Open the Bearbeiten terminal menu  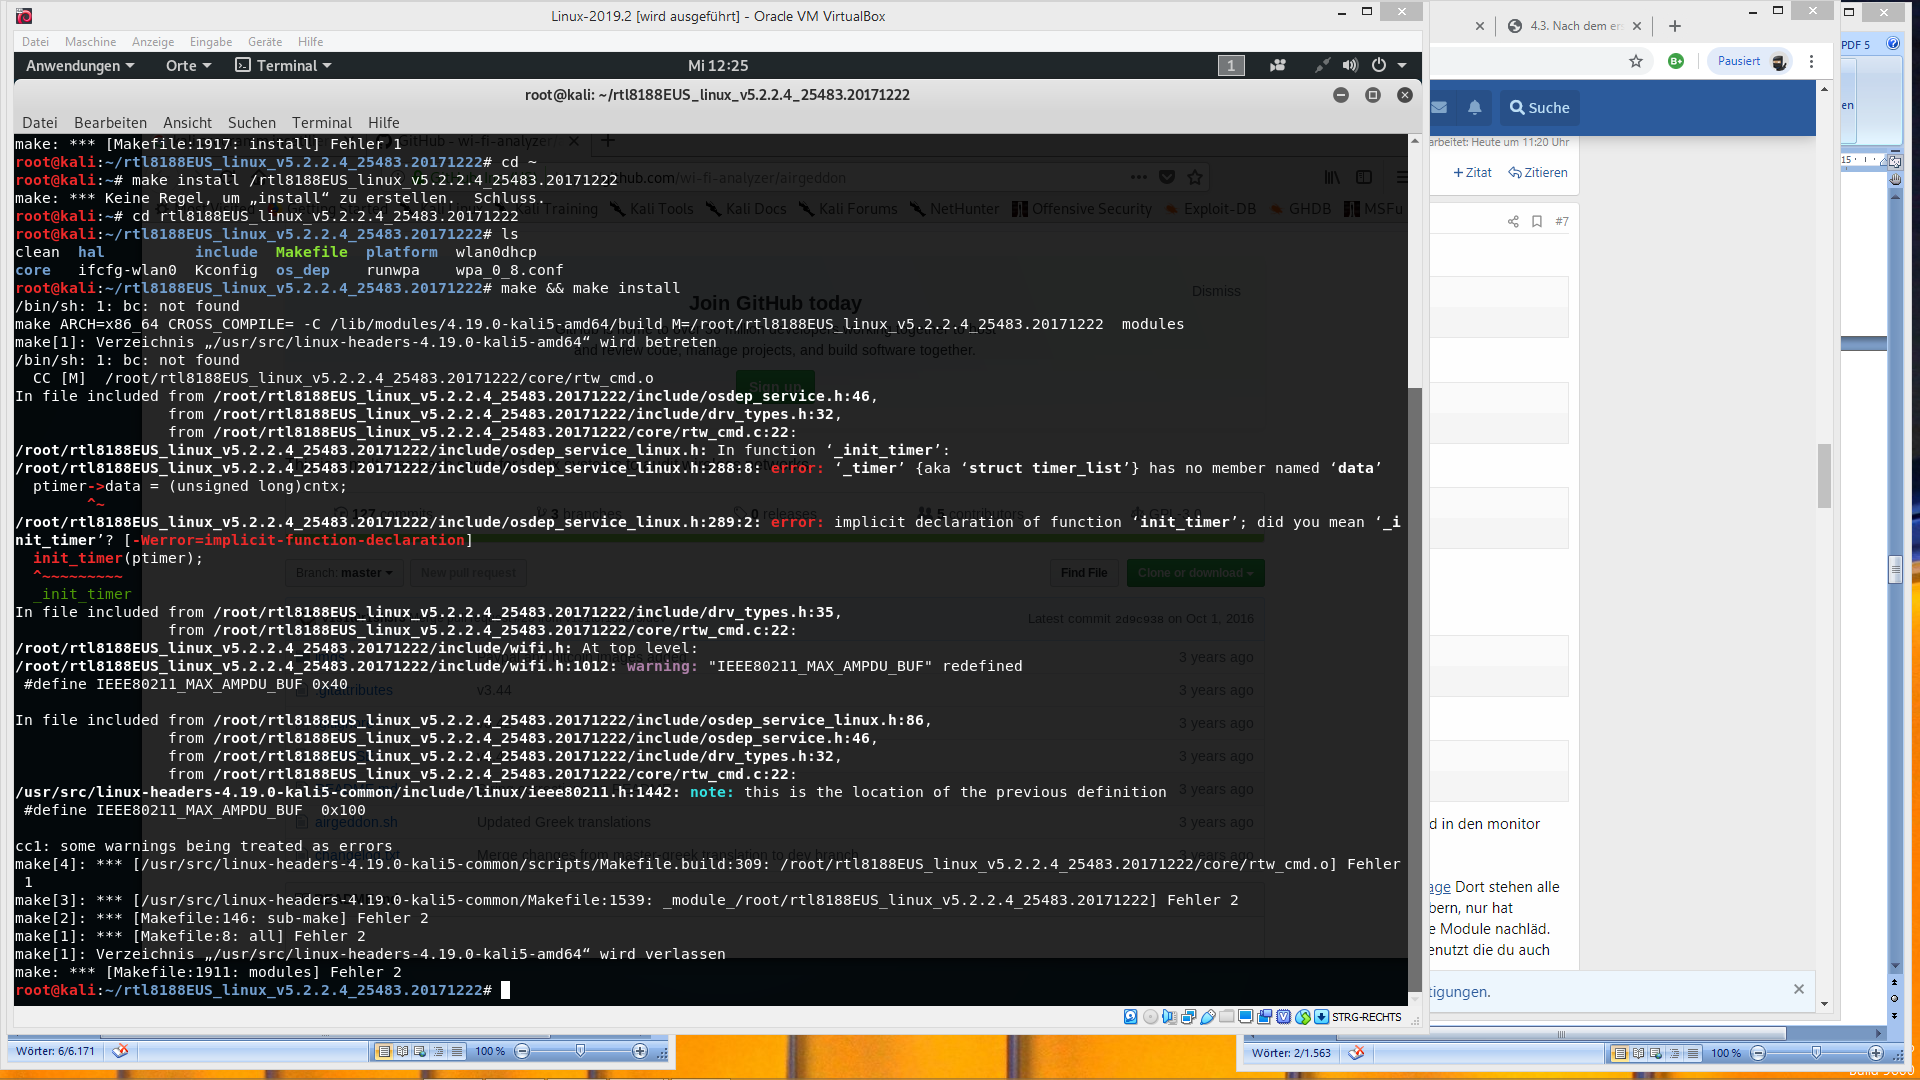tap(110, 122)
